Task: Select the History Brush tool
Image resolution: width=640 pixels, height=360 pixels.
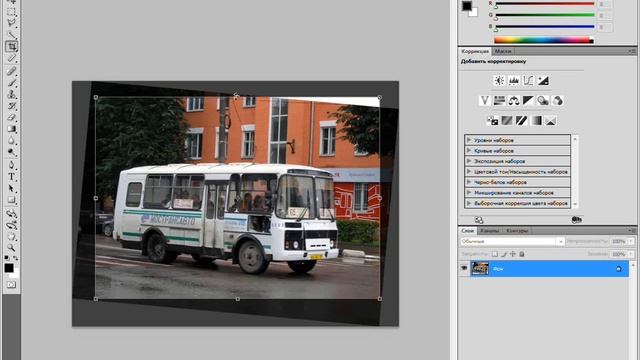Action: tap(11, 106)
